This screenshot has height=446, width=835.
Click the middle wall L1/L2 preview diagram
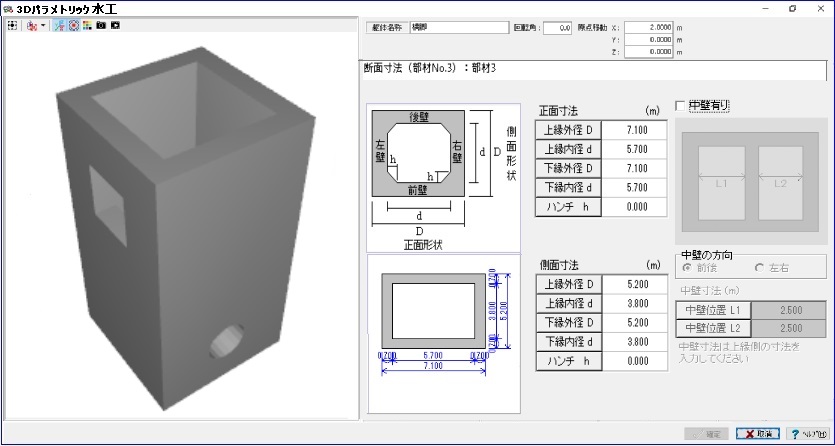(750, 181)
